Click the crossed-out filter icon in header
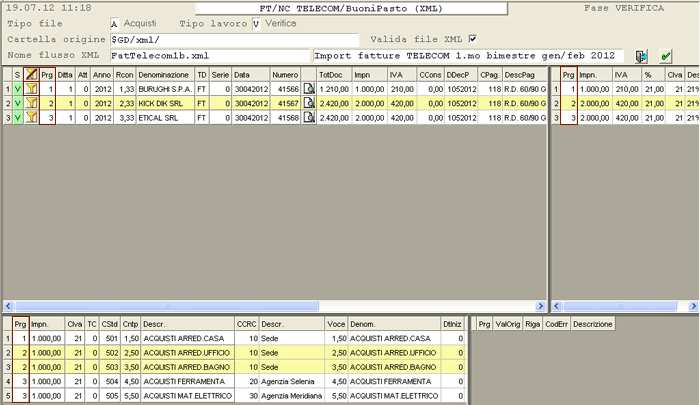The height and width of the screenshot is (405, 700). tap(31, 75)
